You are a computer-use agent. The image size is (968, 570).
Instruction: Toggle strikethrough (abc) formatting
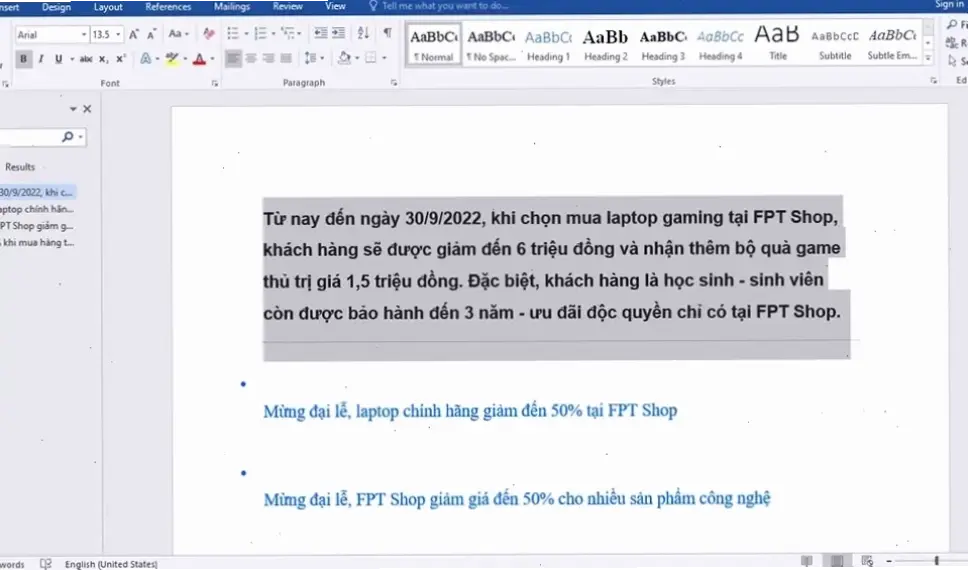click(86, 59)
